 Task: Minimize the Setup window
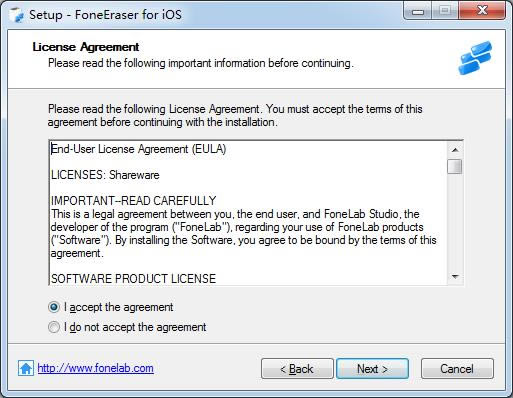point(418,11)
